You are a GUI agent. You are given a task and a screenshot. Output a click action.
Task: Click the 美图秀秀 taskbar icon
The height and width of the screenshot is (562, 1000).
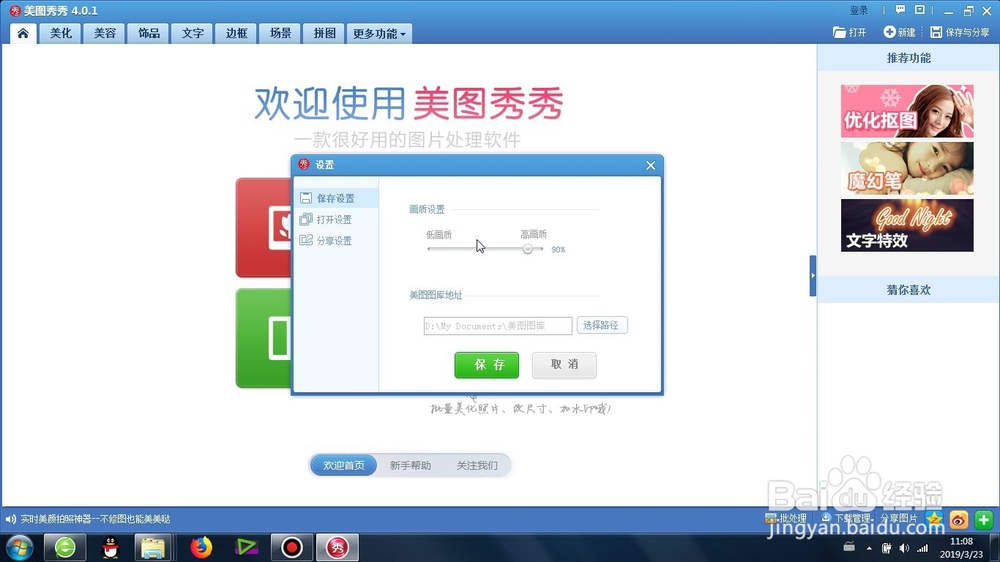point(337,547)
